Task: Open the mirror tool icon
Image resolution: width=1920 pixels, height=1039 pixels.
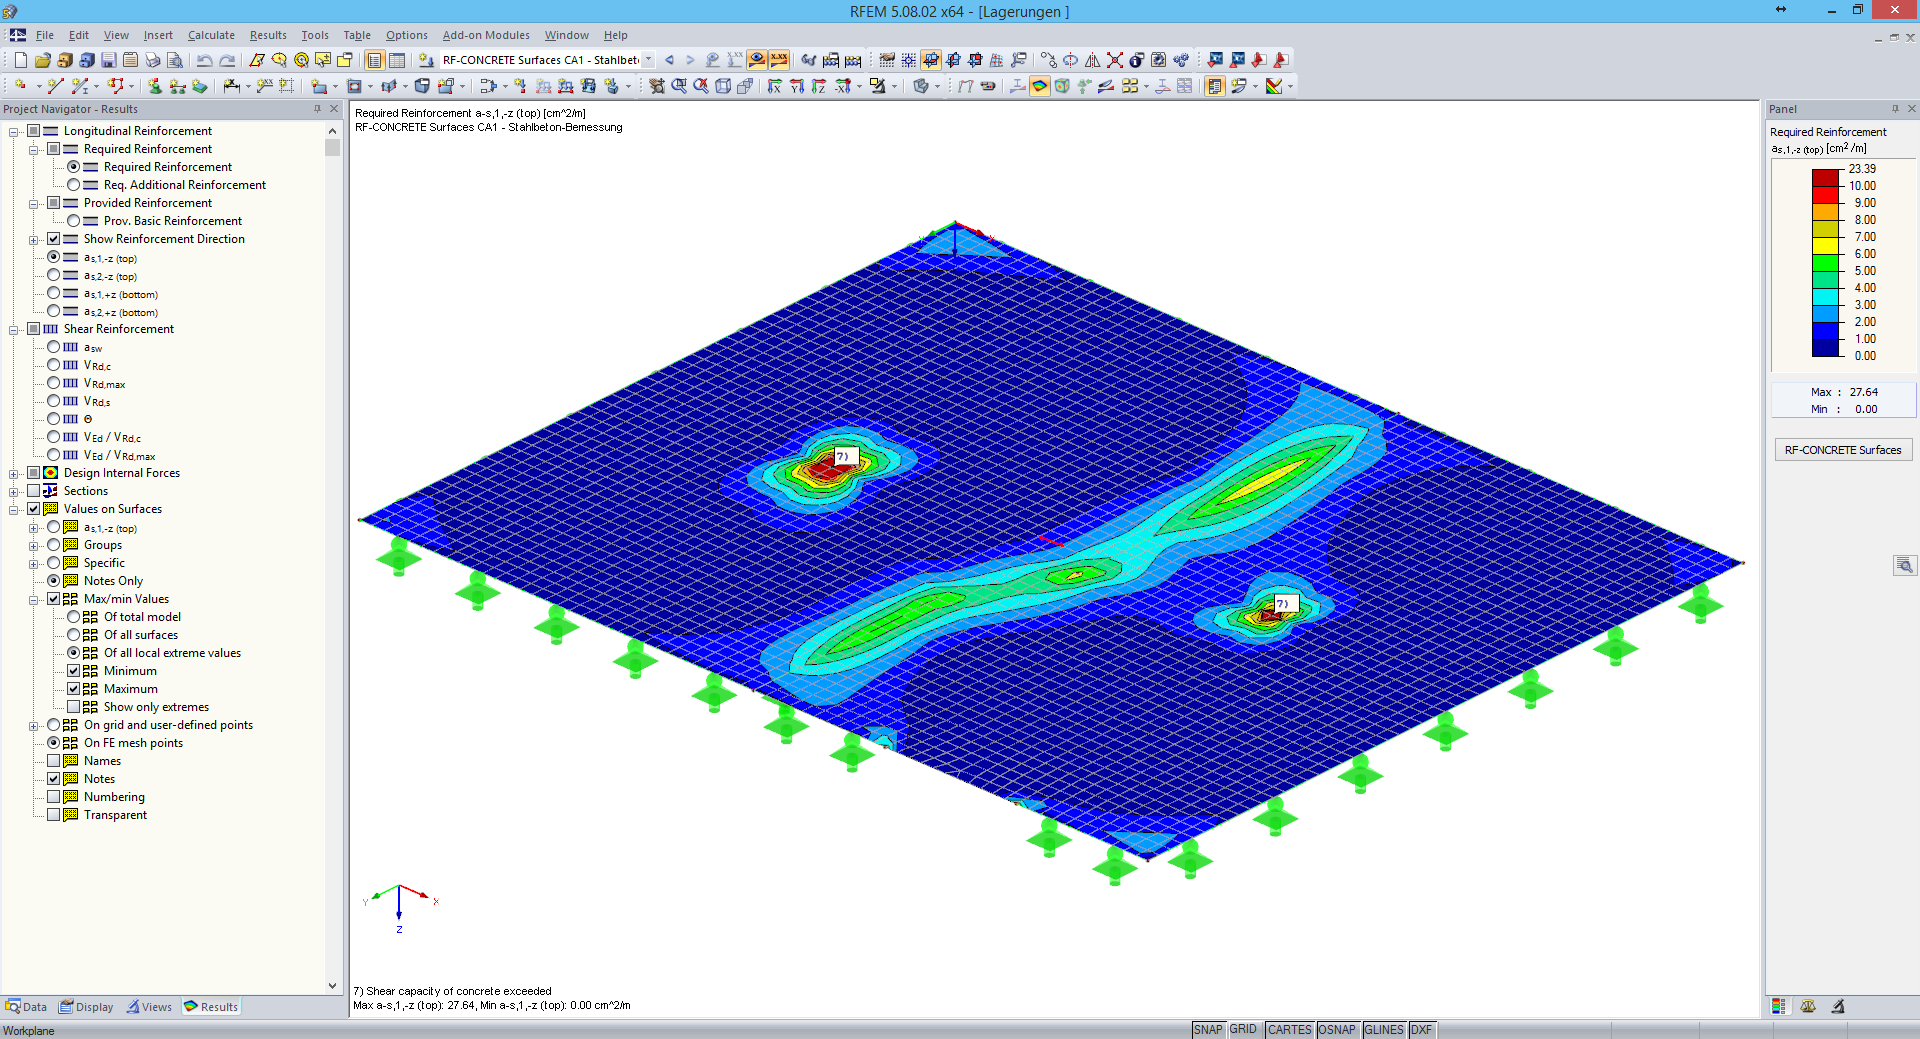Action: click(x=1092, y=60)
